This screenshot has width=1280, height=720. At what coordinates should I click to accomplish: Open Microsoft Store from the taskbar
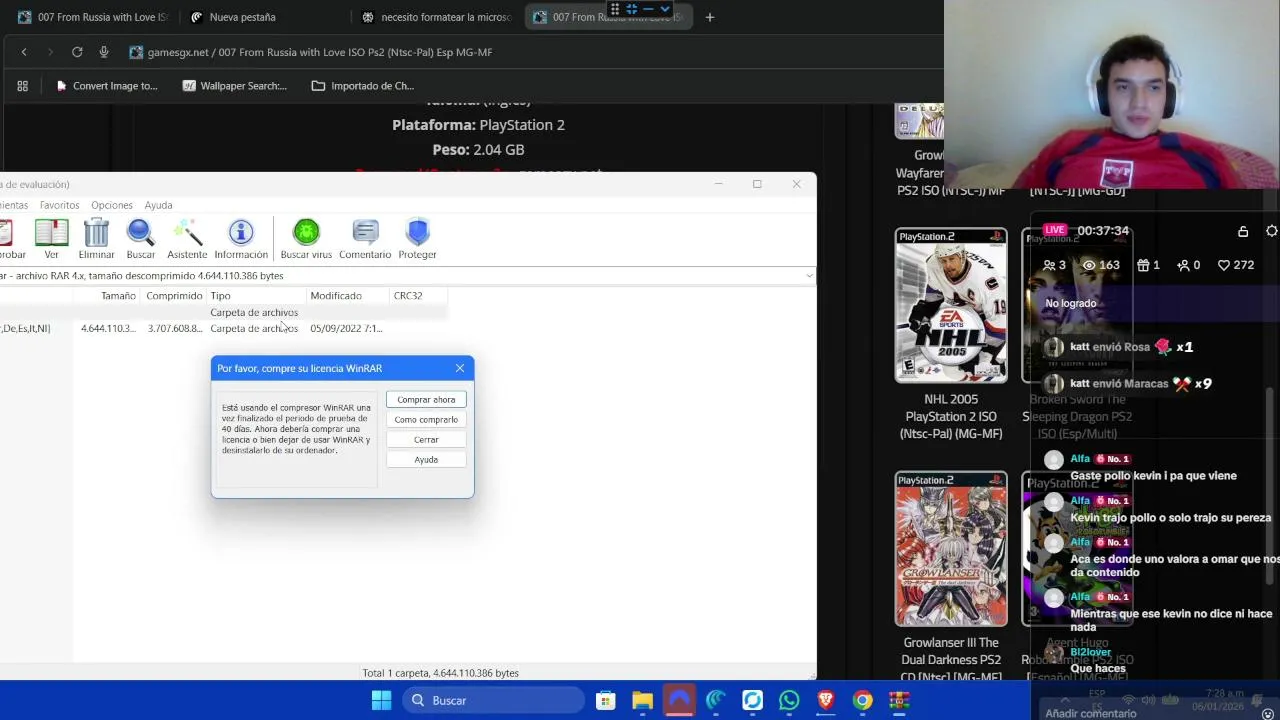tap(605, 700)
